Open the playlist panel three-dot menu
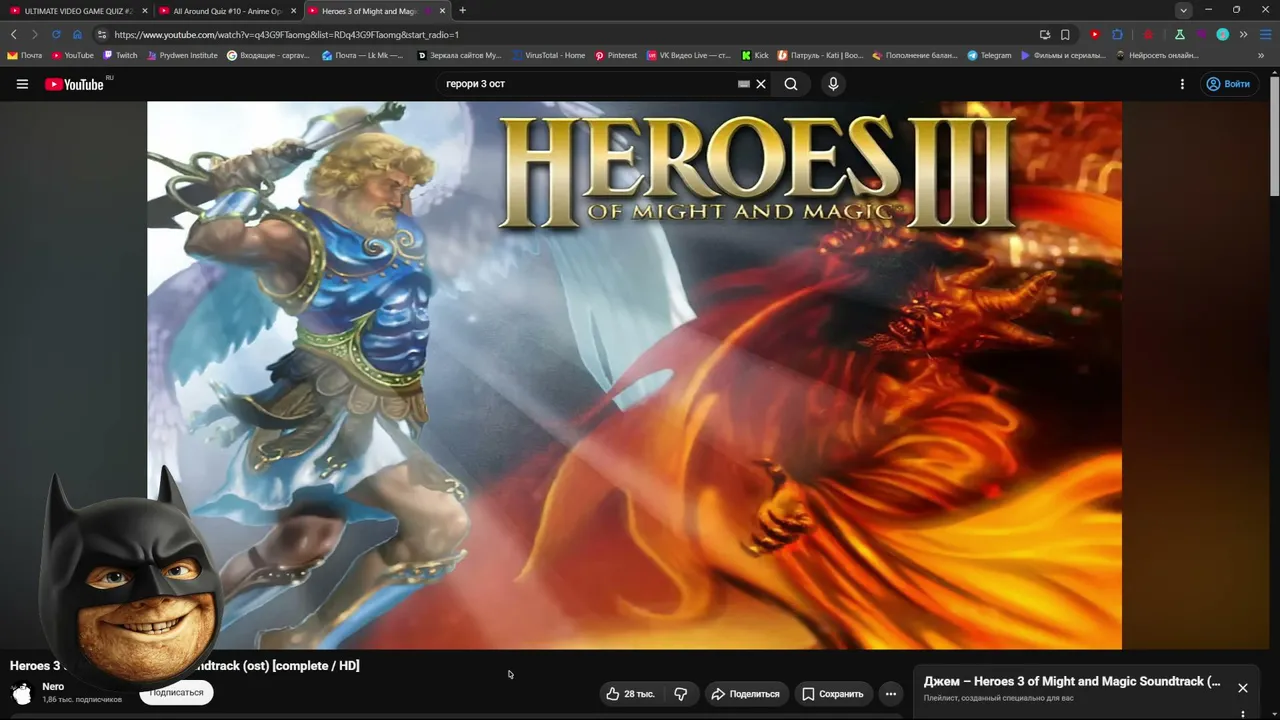Image resolution: width=1280 pixels, height=720 pixels. 1243,714
